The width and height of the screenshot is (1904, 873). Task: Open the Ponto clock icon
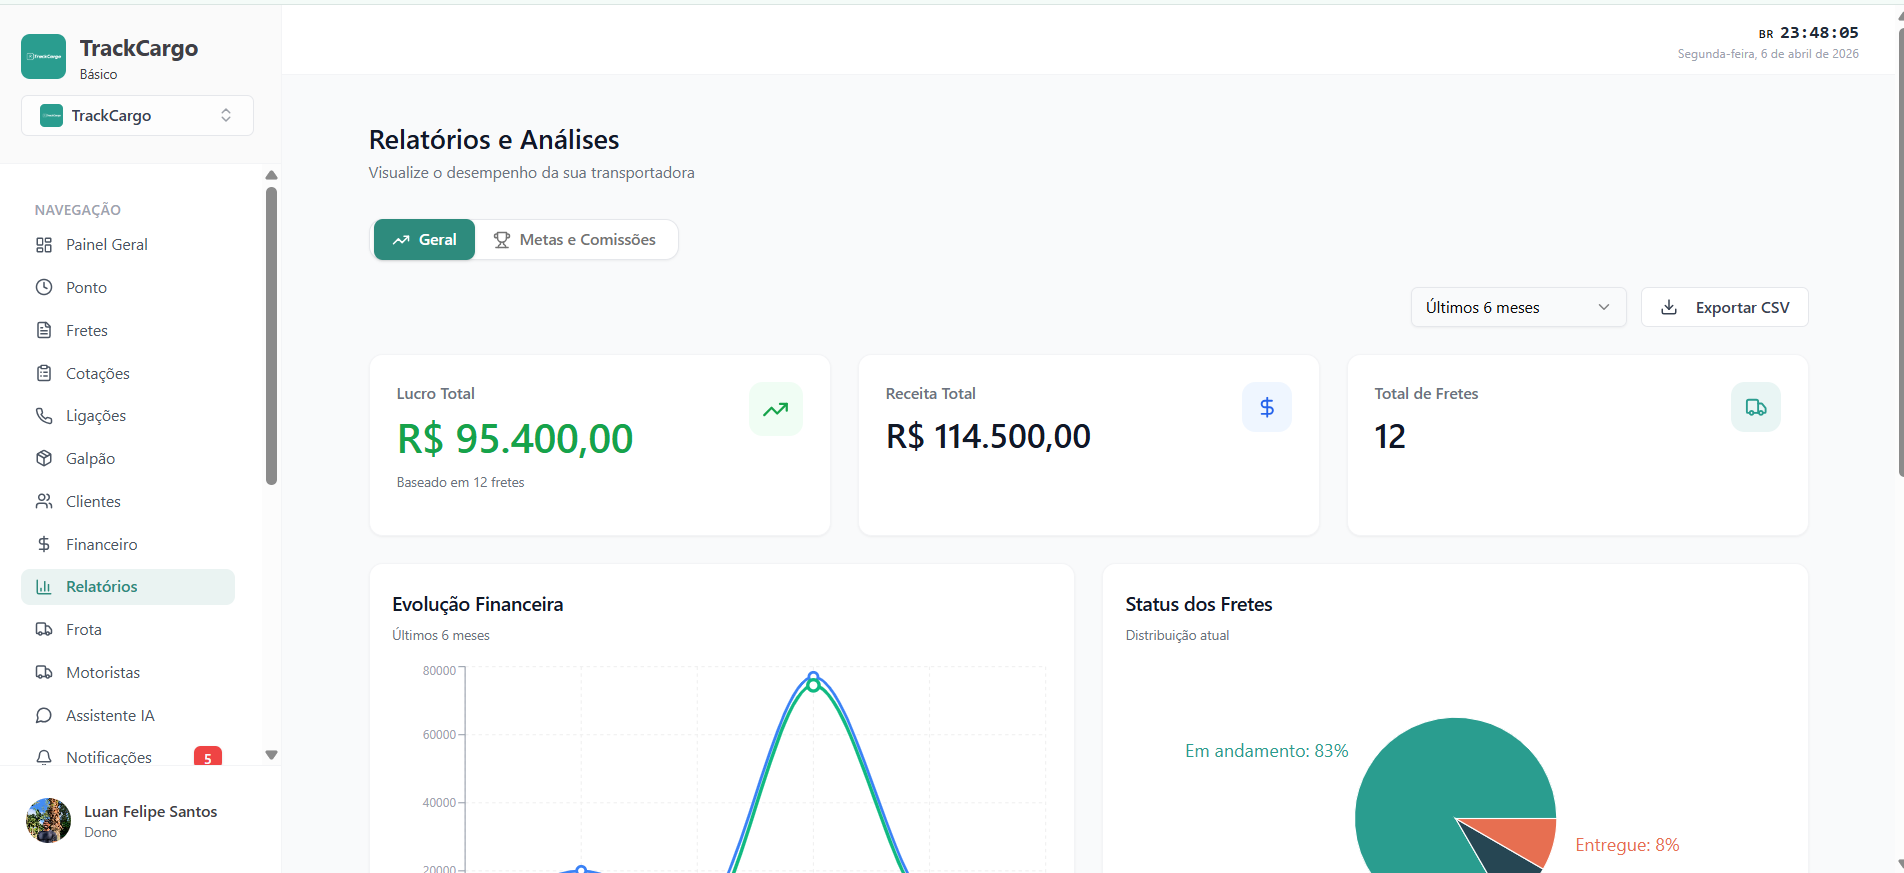coord(44,288)
